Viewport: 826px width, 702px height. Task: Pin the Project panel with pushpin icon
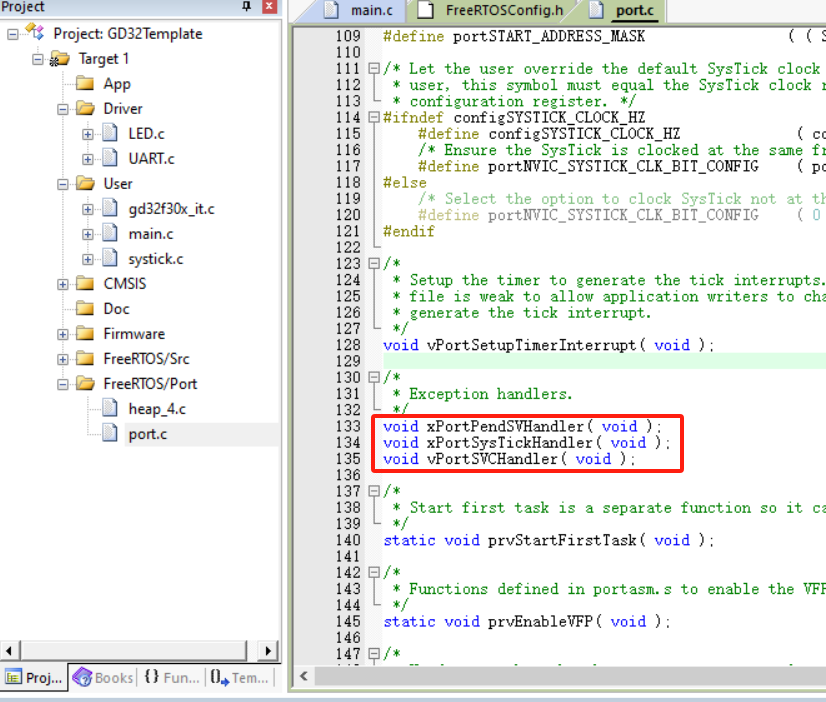click(246, 6)
